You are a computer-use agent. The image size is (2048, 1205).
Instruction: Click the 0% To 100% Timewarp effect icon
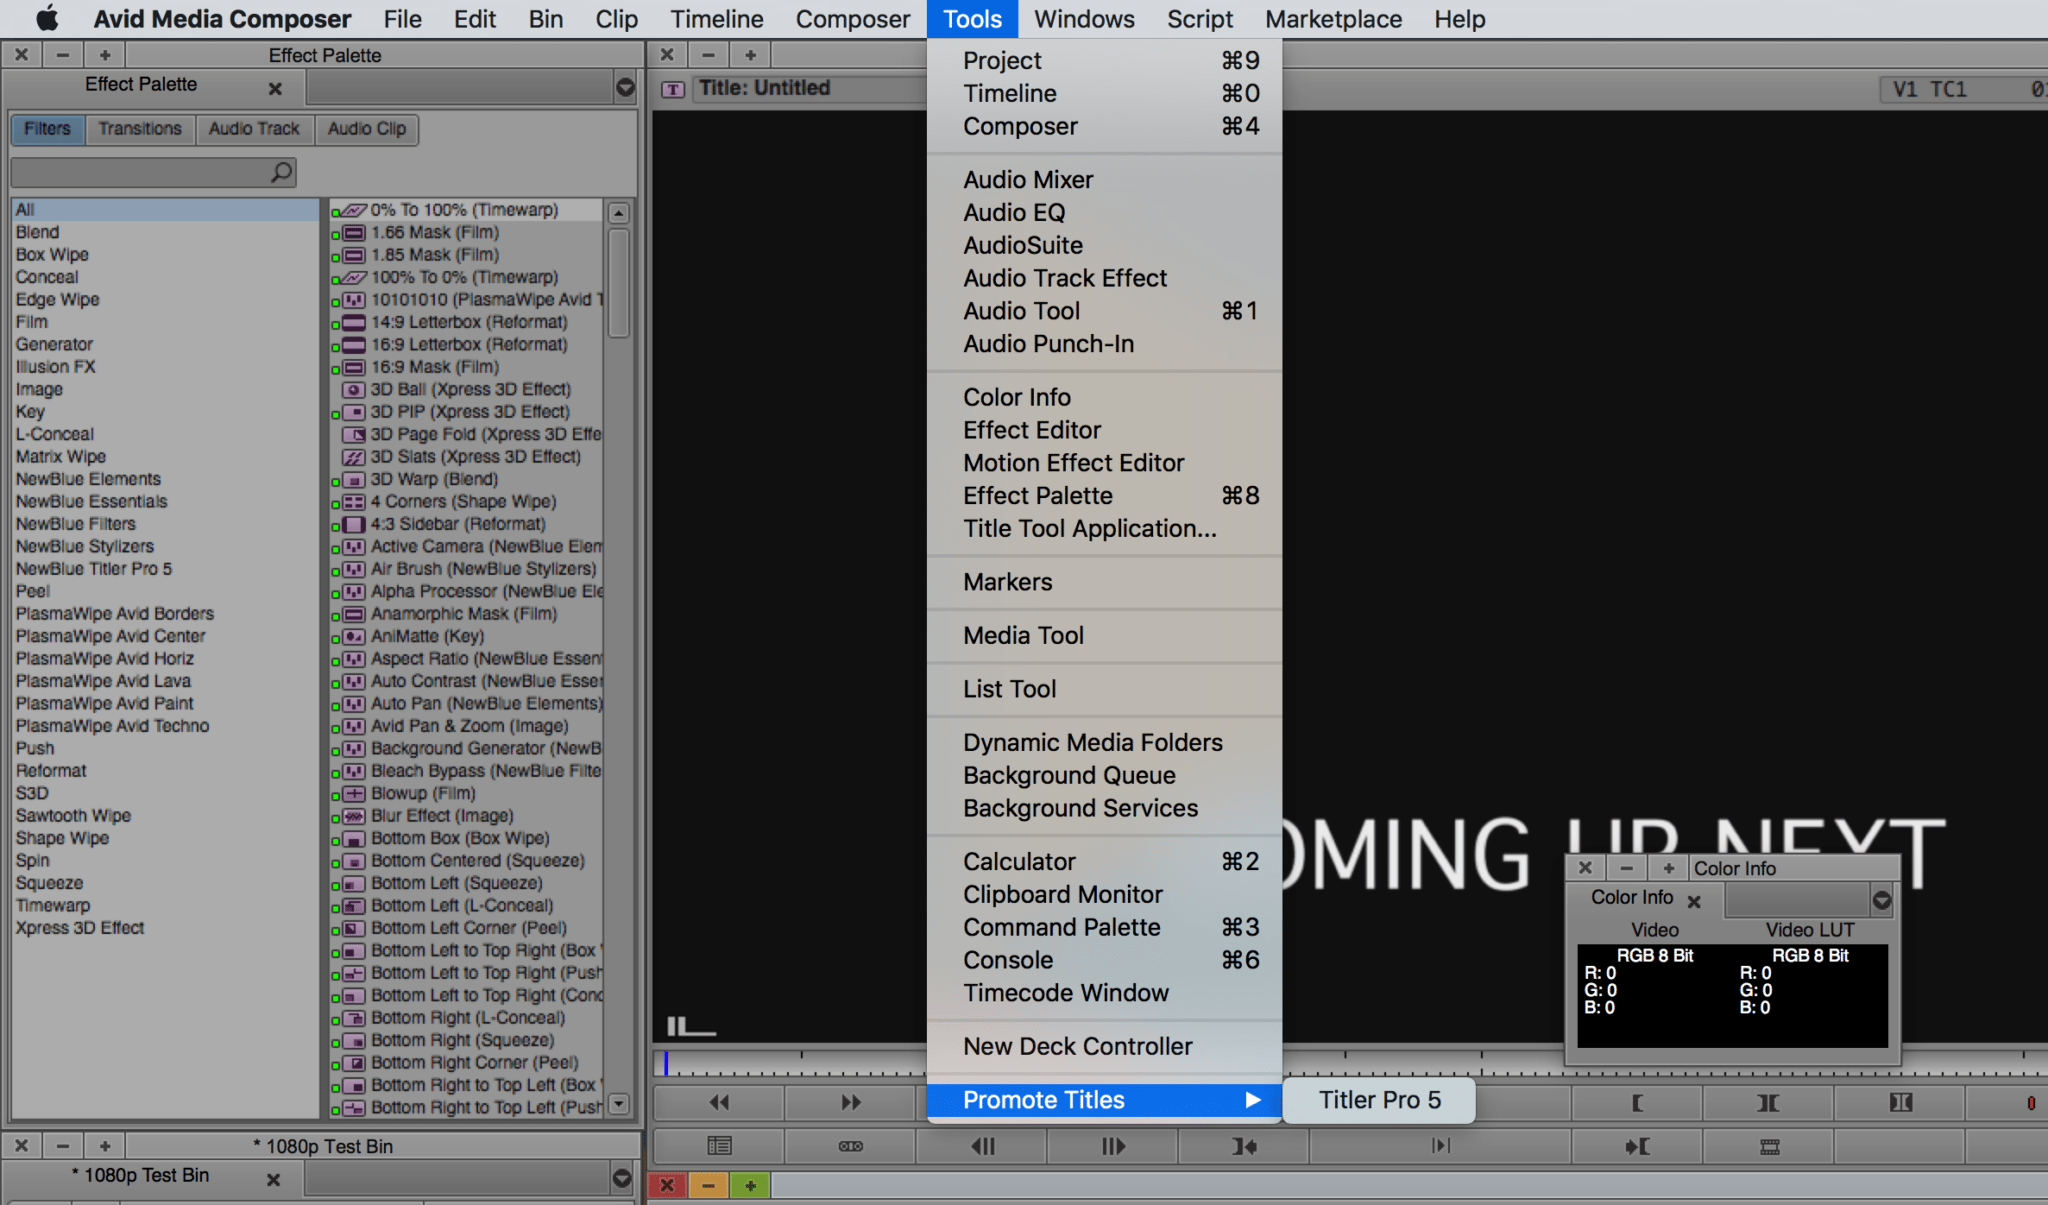tap(353, 210)
